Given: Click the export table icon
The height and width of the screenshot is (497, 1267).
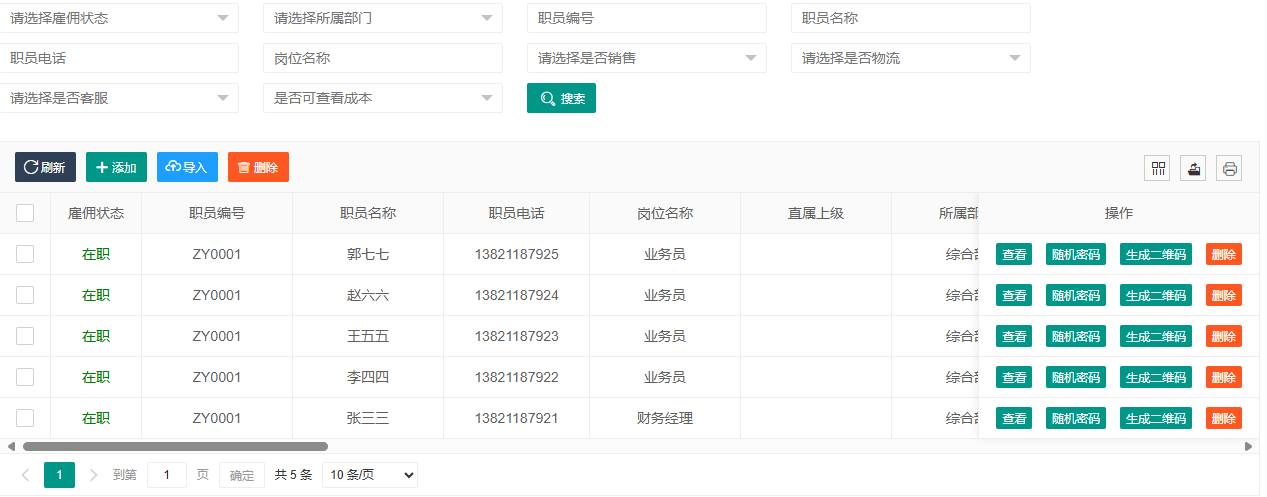Looking at the screenshot, I should tap(1193, 168).
